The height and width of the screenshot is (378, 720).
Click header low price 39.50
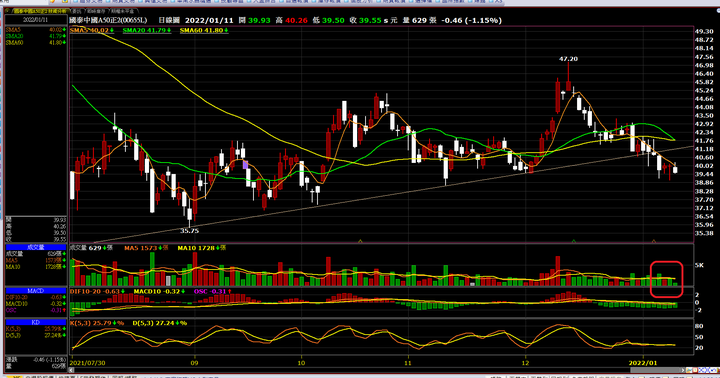[x=333, y=20]
